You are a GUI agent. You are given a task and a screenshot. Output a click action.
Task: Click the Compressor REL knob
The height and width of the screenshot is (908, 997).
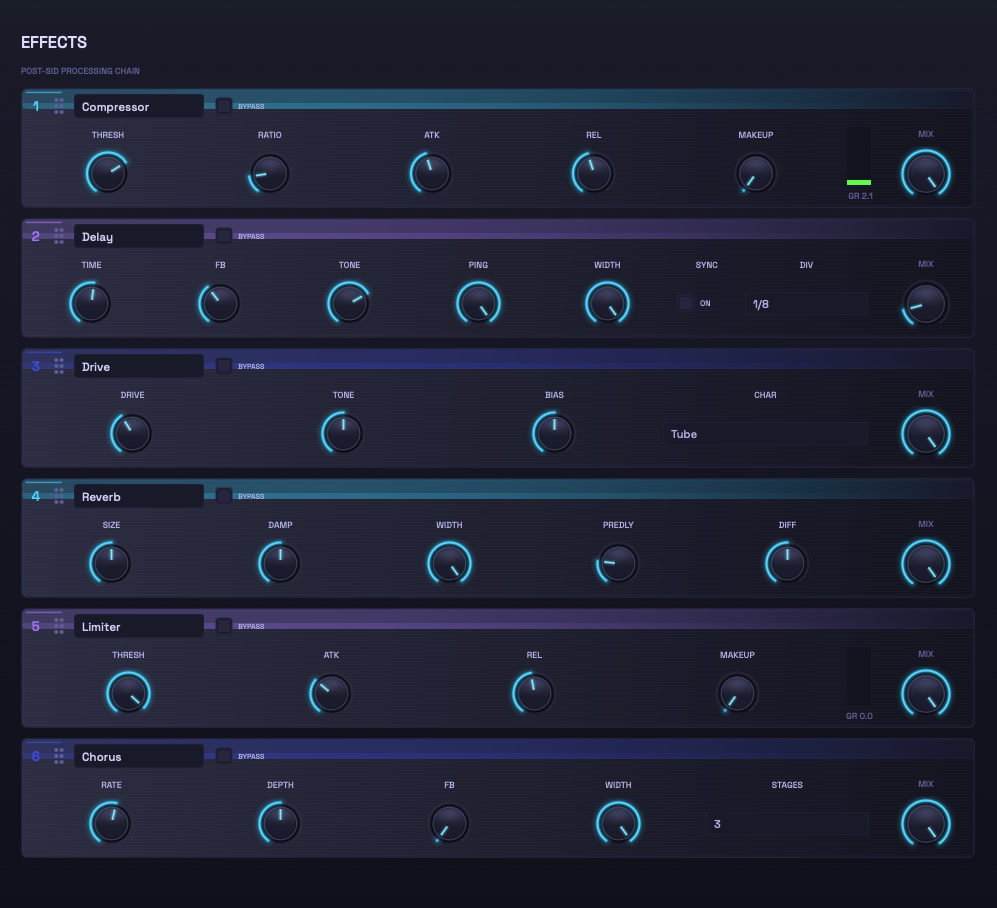coord(594,173)
